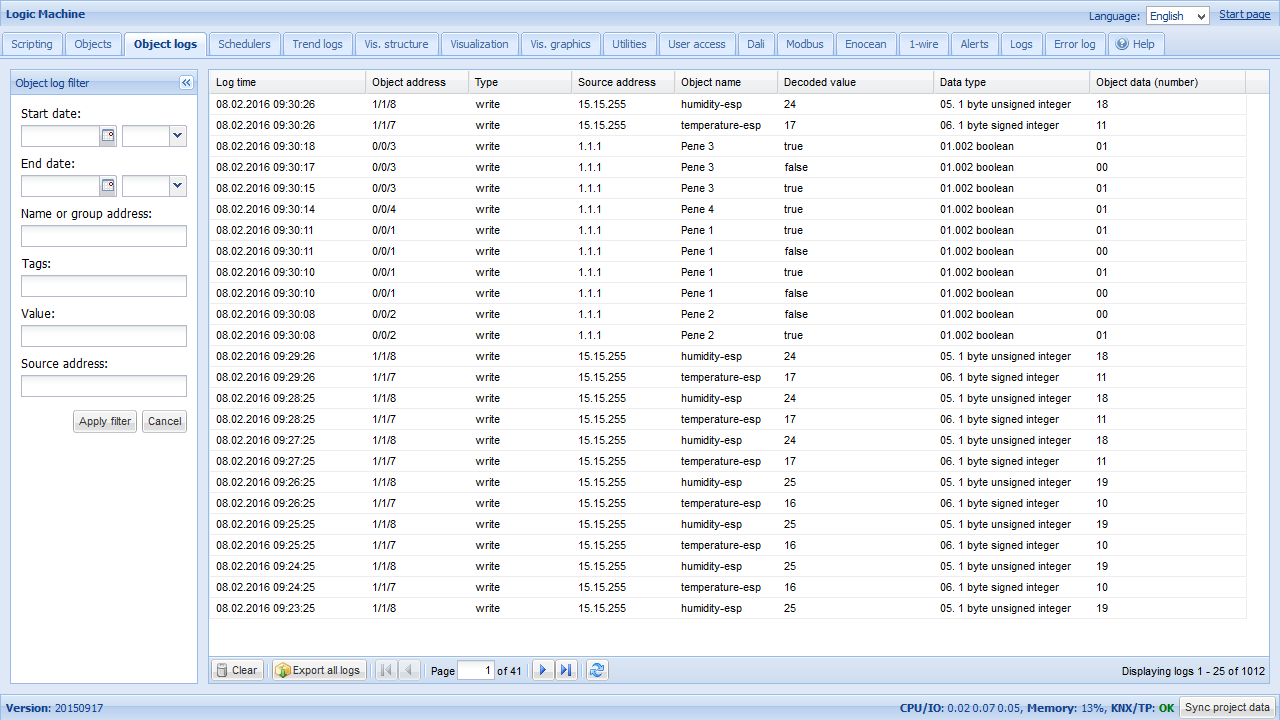This screenshot has height=720, width=1280.
Task: Sort by the Source address column header
Action: pyautogui.click(x=623, y=82)
